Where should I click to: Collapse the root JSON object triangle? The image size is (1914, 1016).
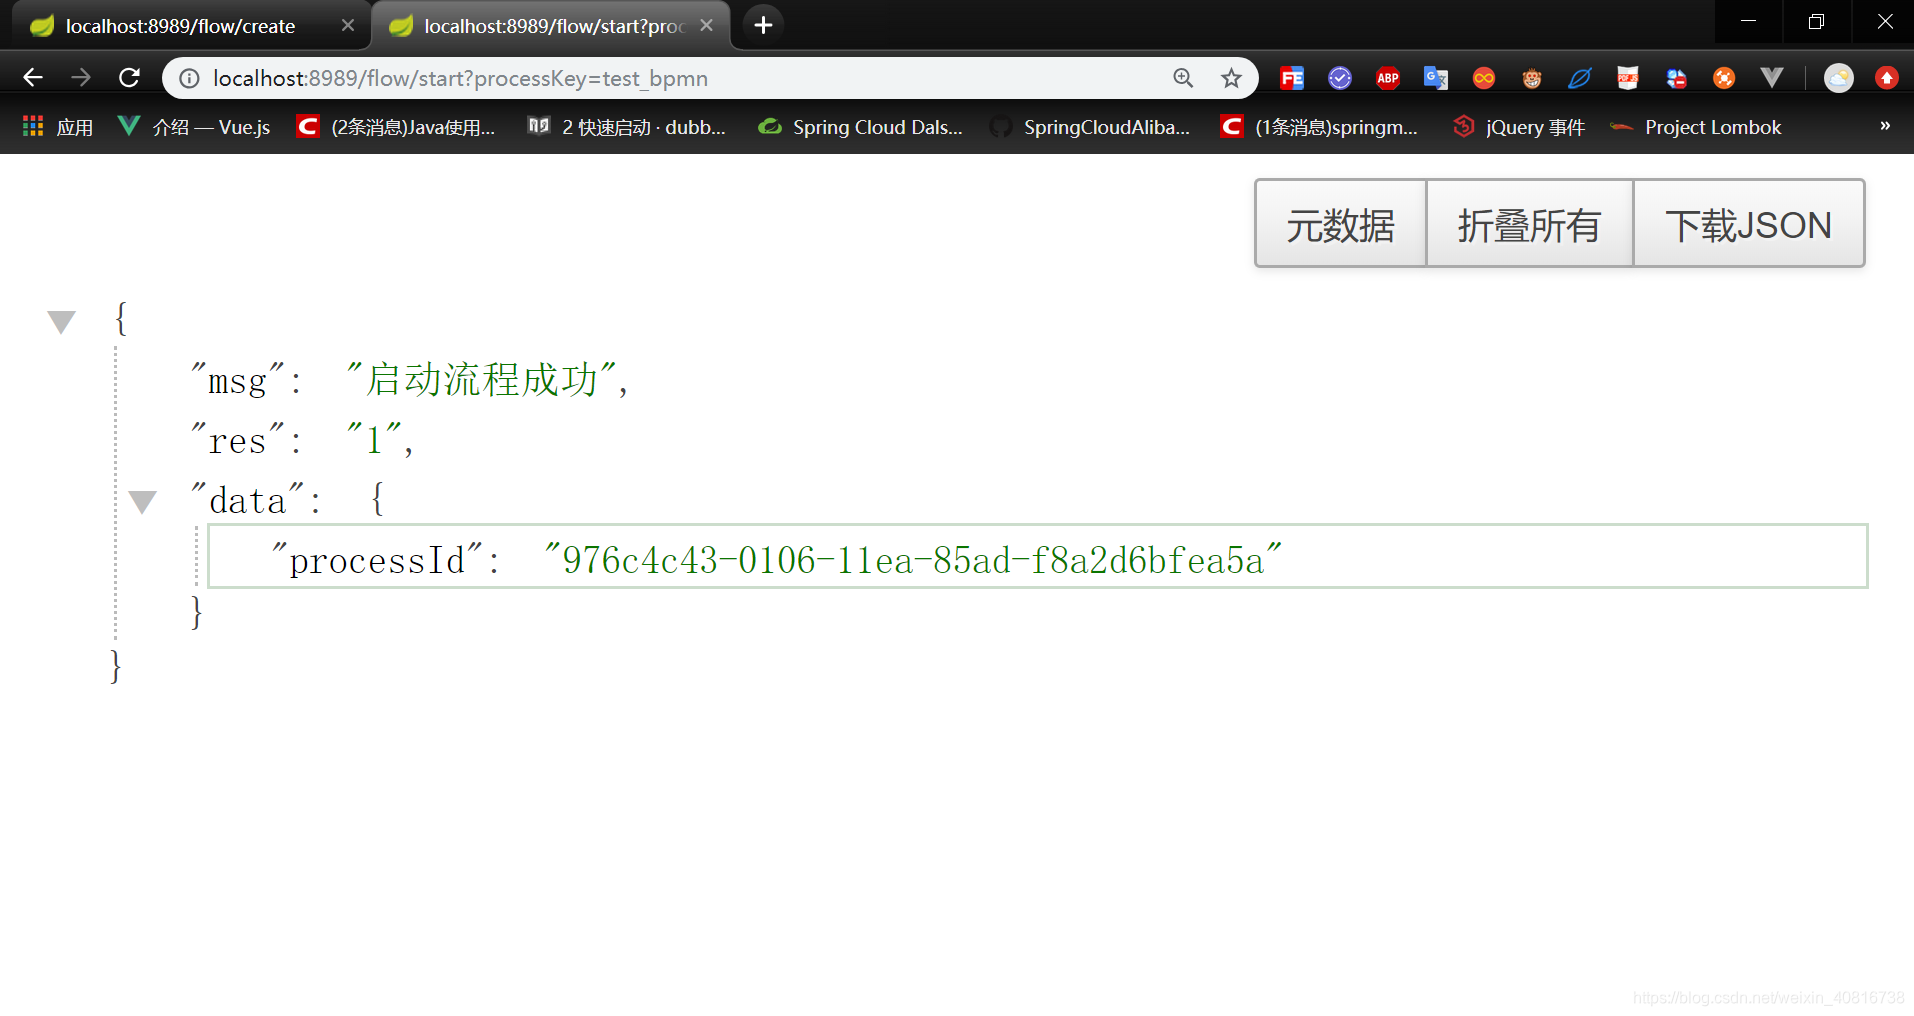tap(61, 320)
